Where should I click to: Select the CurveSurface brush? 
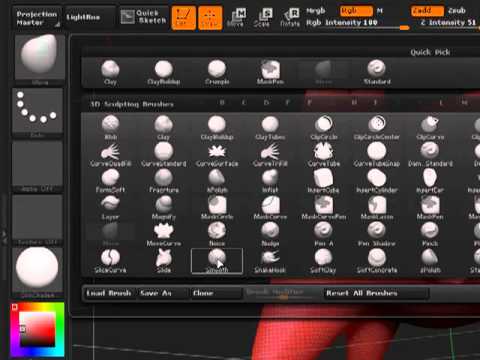217,154
